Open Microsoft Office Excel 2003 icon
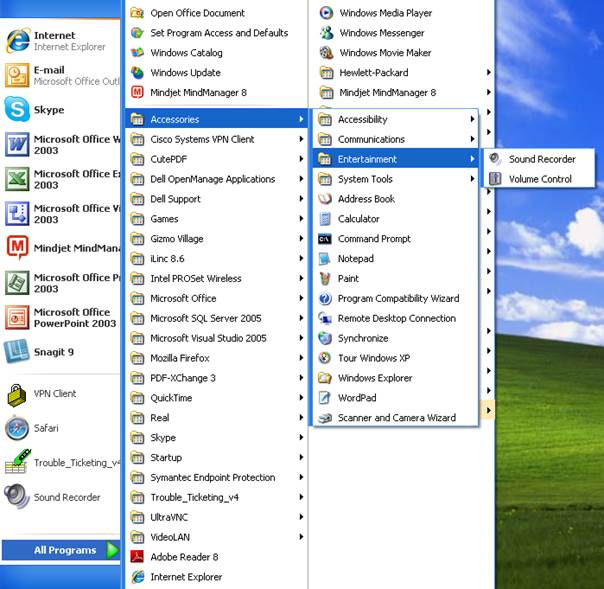Viewport: 604px width, 589px height. [x=17, y=179]
